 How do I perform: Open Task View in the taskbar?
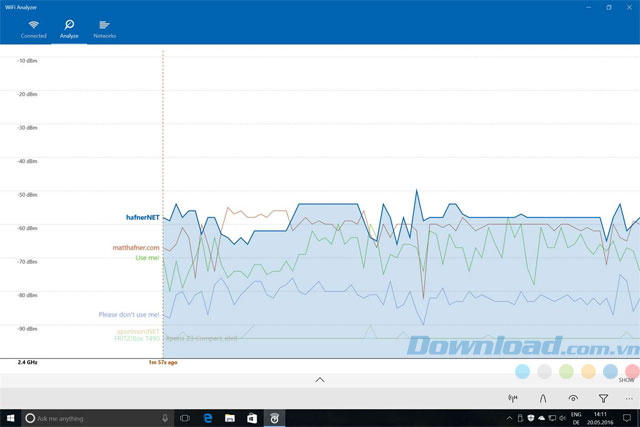(185, 417)
